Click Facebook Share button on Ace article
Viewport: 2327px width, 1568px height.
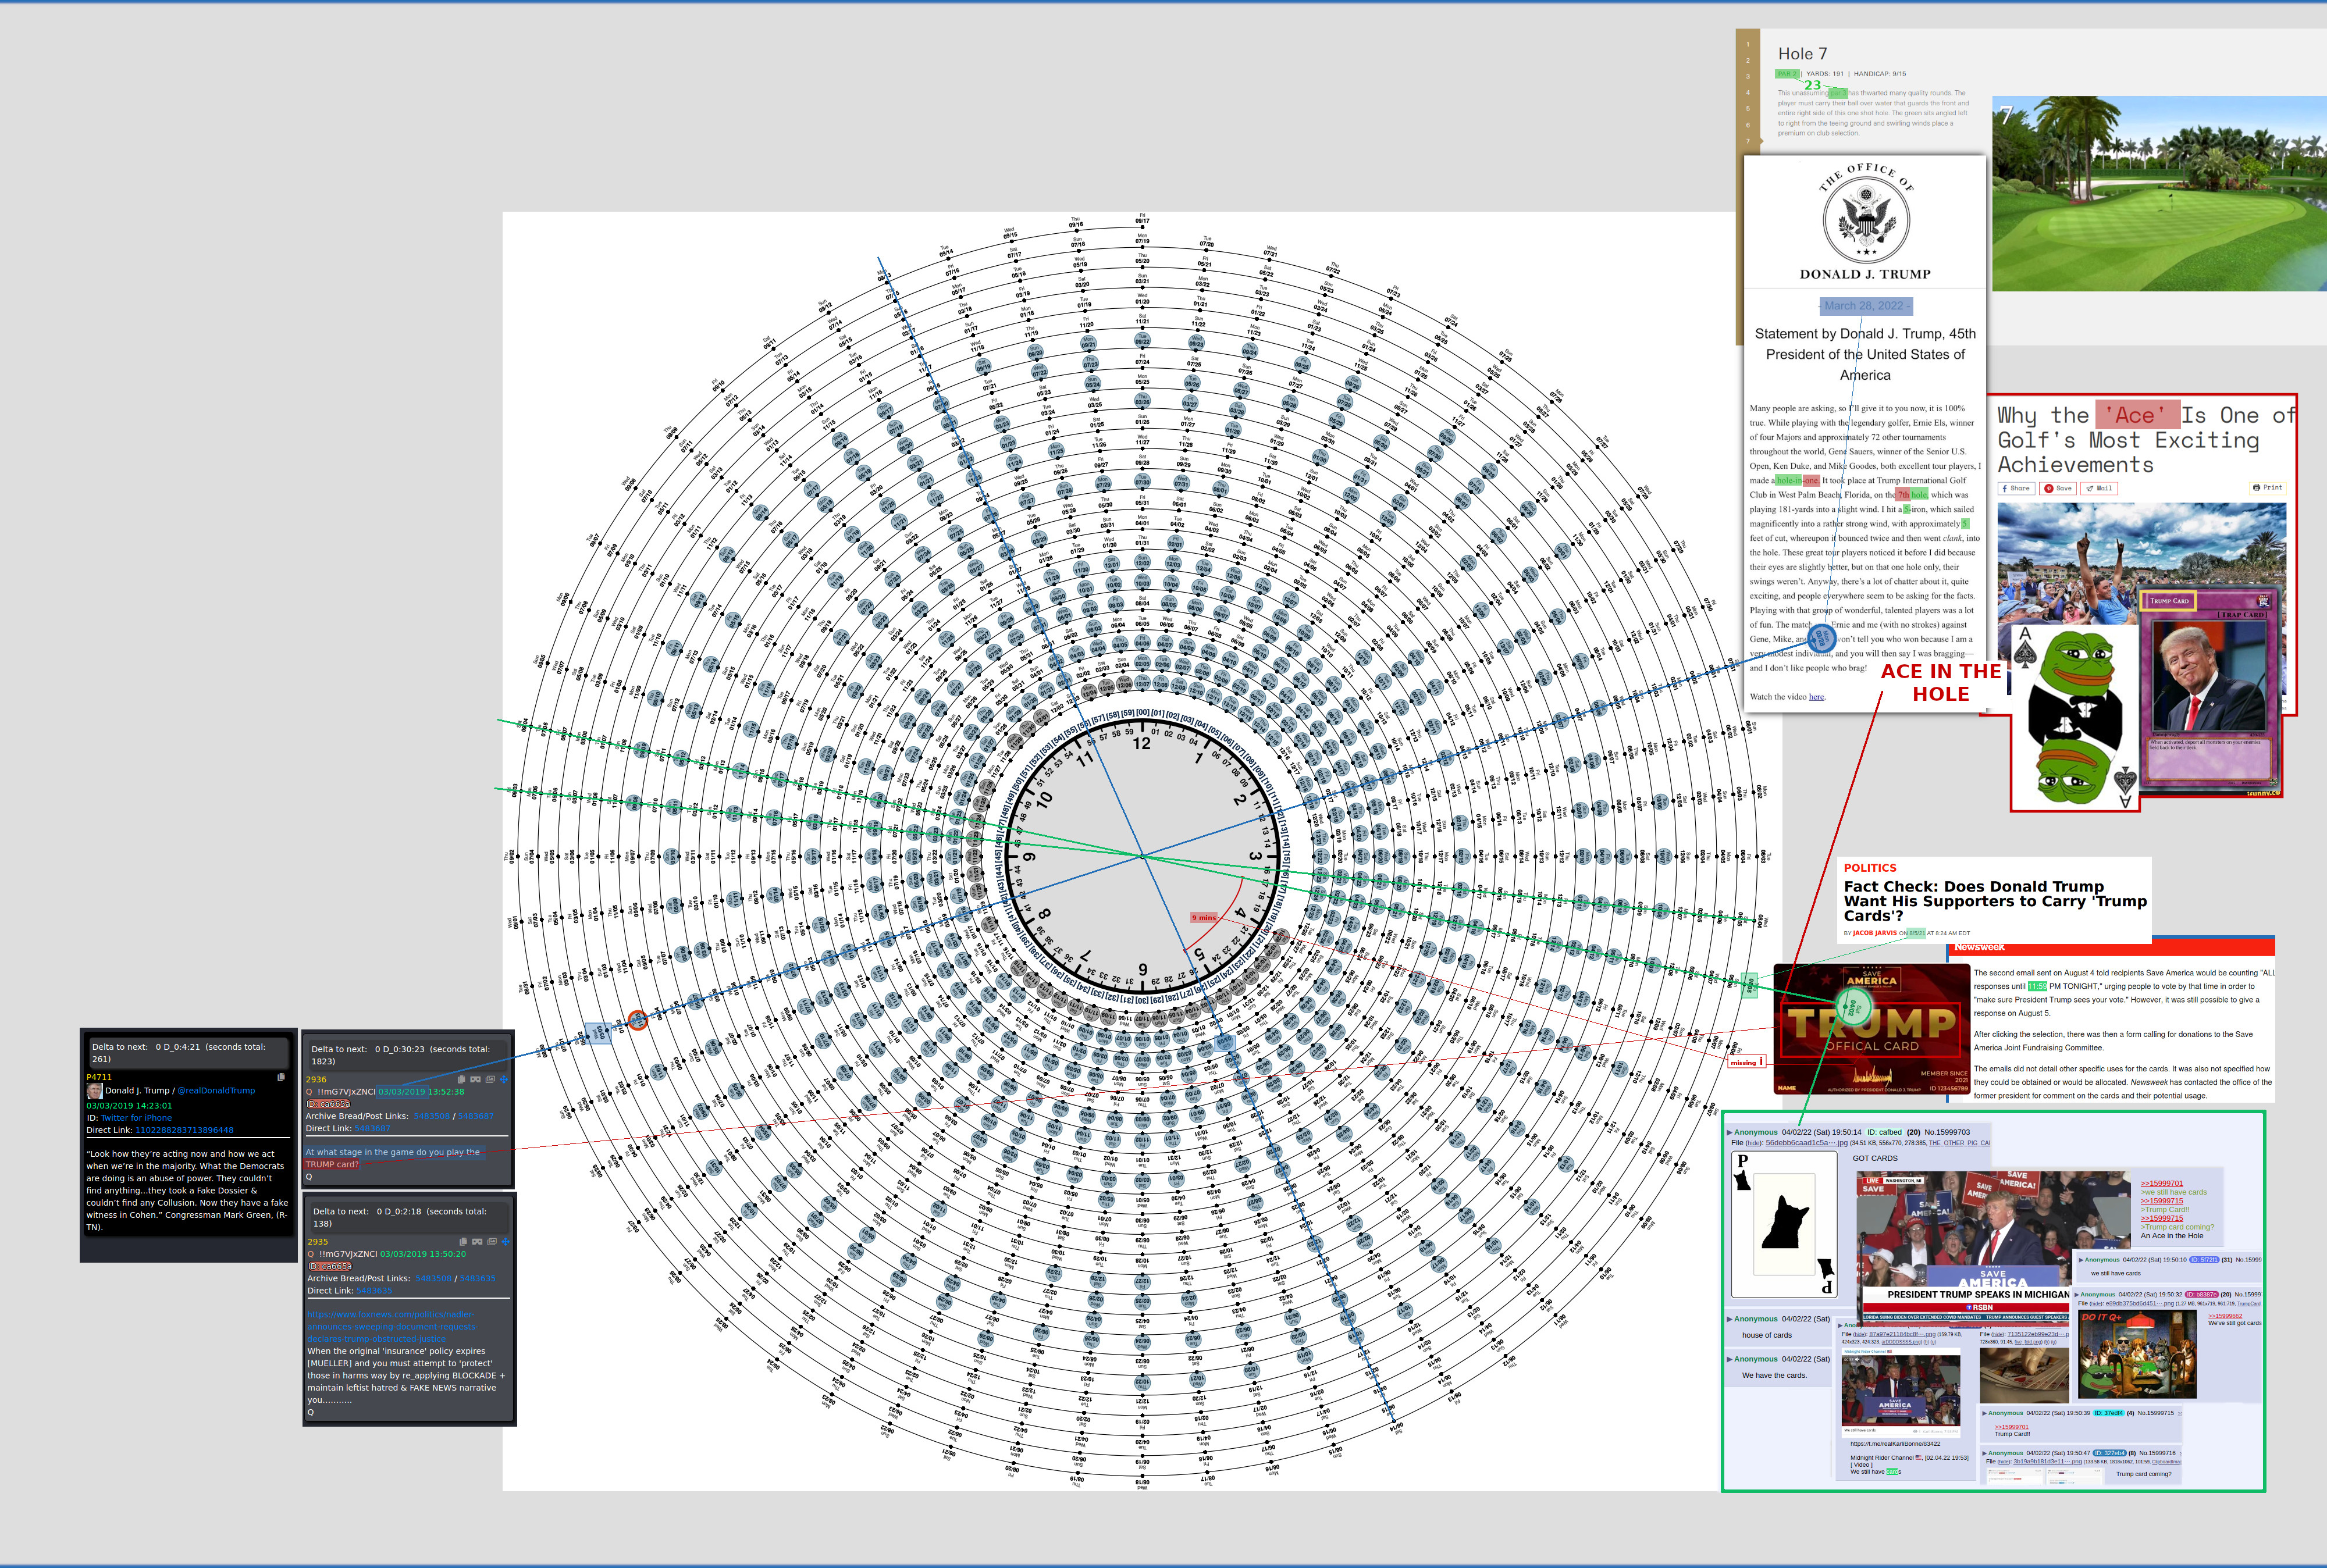(2016, 488)
